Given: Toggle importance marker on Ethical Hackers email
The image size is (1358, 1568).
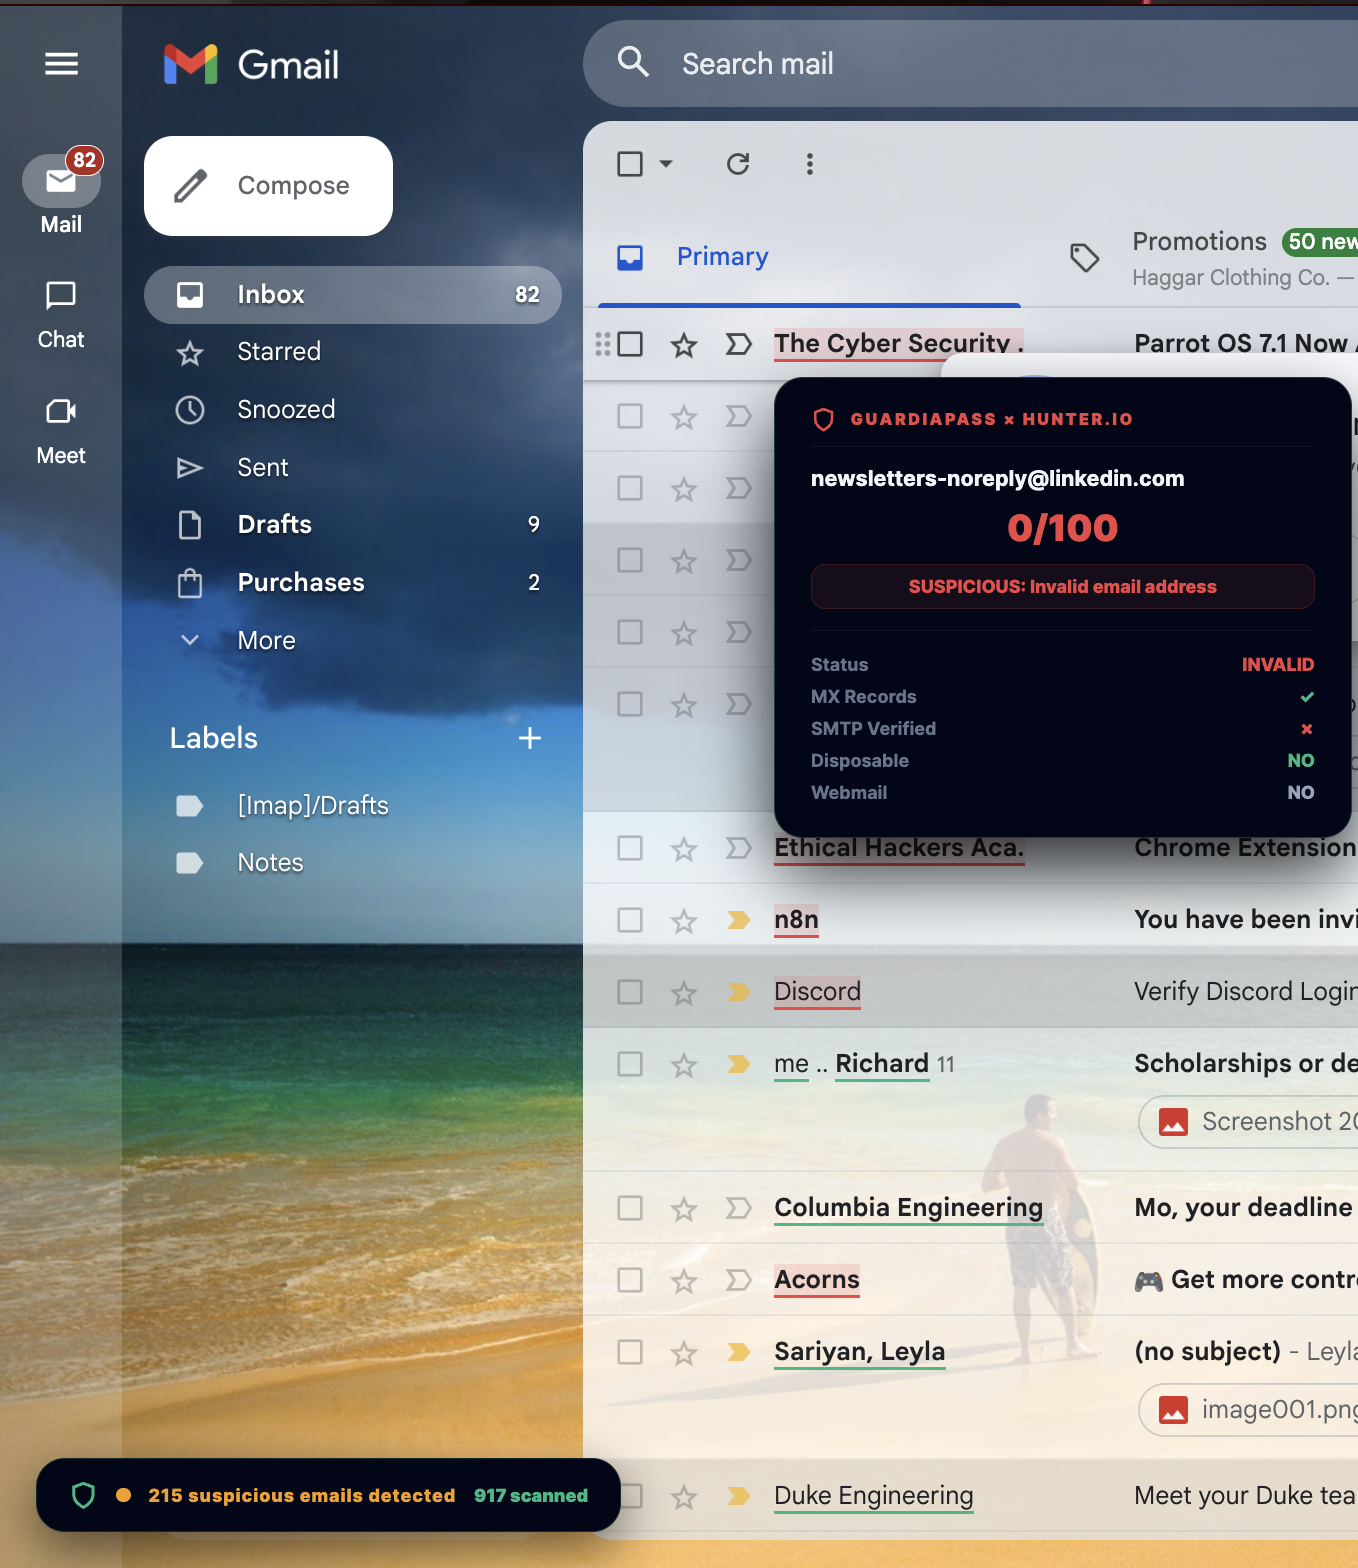Looking at the screenshot, I should (738, 849).
